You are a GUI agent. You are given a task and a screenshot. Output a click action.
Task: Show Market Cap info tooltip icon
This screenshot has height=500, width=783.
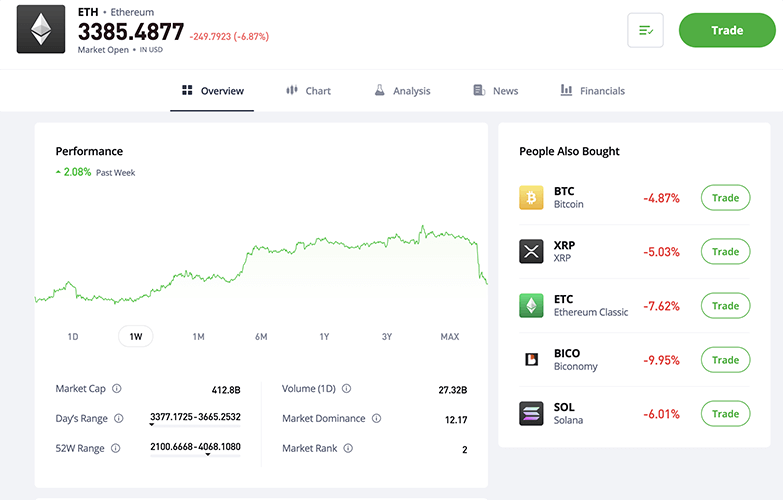point(117,389)
